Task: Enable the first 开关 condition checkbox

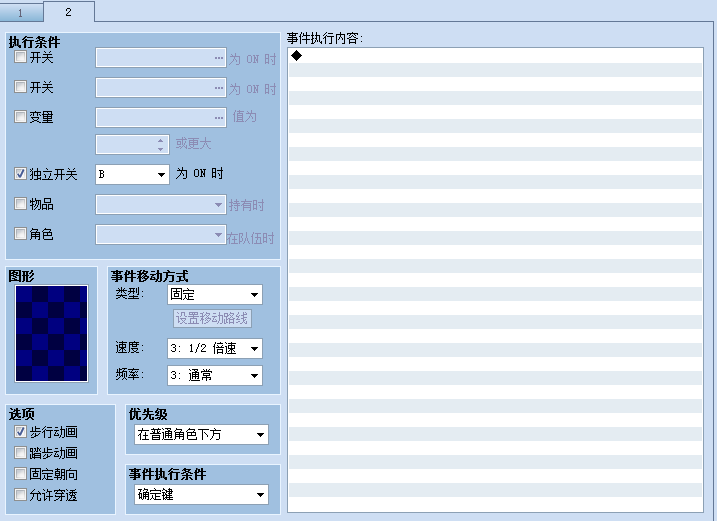Action: click(x=20, y=57)
